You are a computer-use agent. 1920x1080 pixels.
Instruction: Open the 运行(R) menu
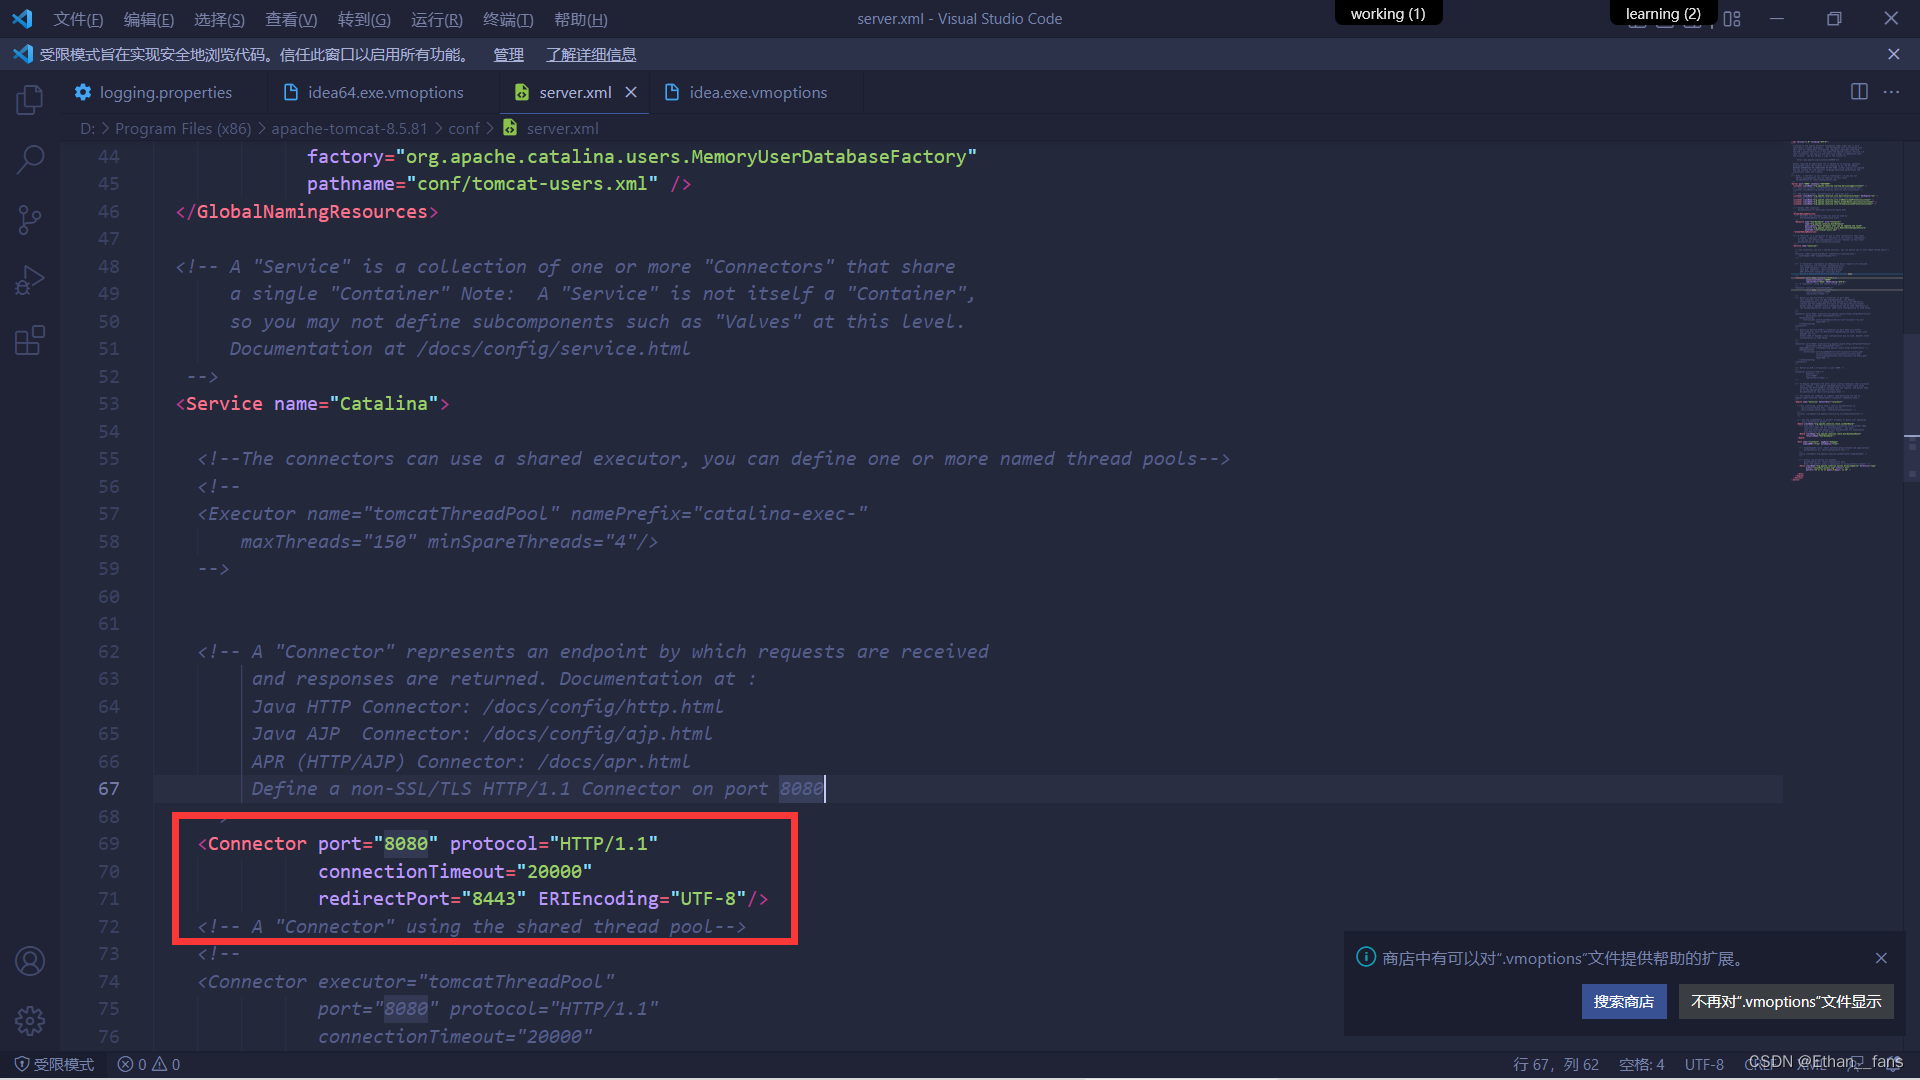point(436,19)
